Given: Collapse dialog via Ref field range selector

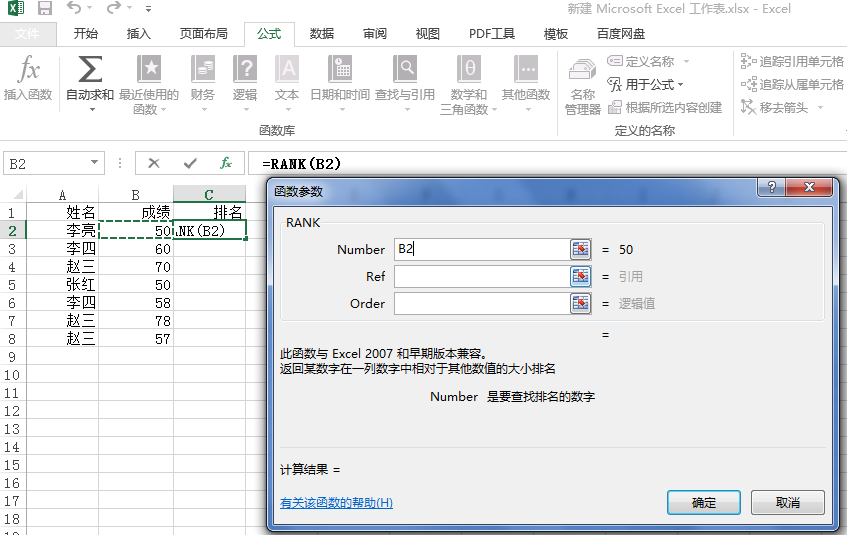Looking at the screenshot, I should [x=581, y=276].
